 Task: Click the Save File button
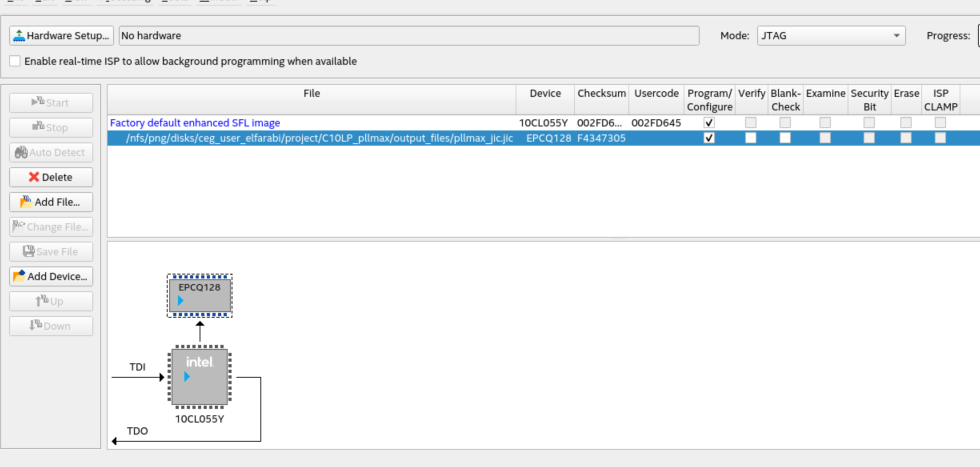click(51, 251)
